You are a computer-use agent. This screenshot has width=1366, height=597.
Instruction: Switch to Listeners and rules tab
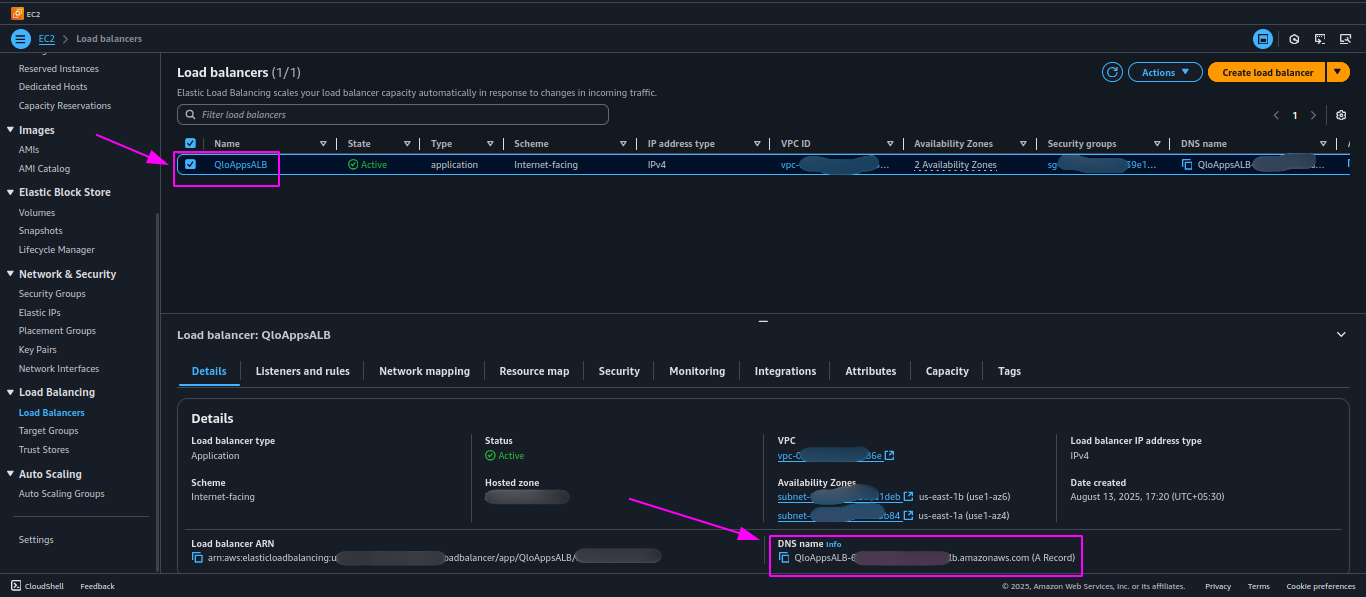click(303, 371)
